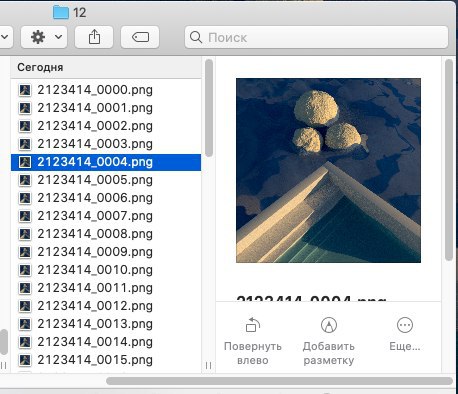Screen dimensions: 458x394
Task: Click thumbnail icon of 2123414_0004.png
Action: [x=25, y=162]
